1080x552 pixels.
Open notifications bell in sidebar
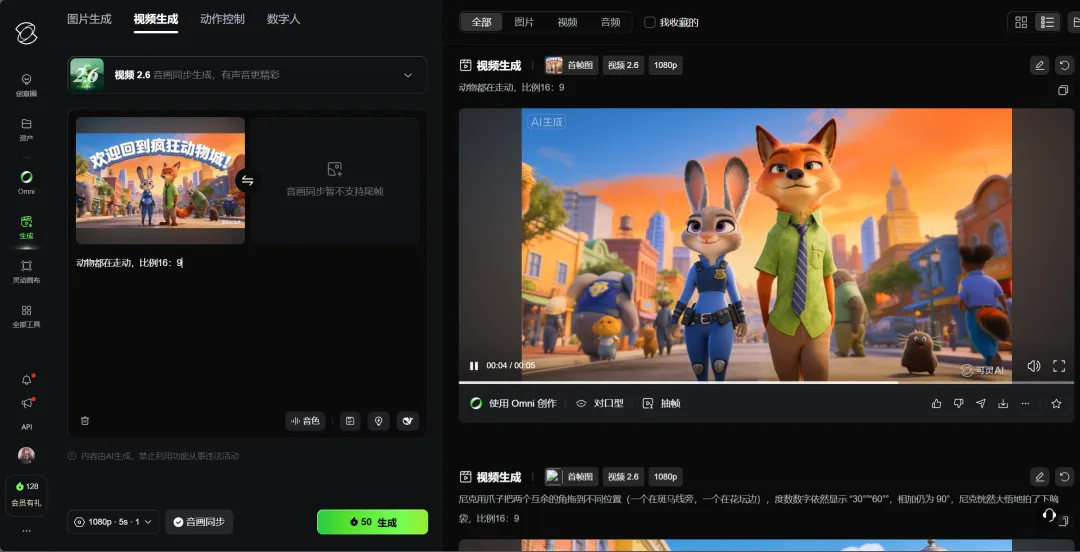(27, 380)
